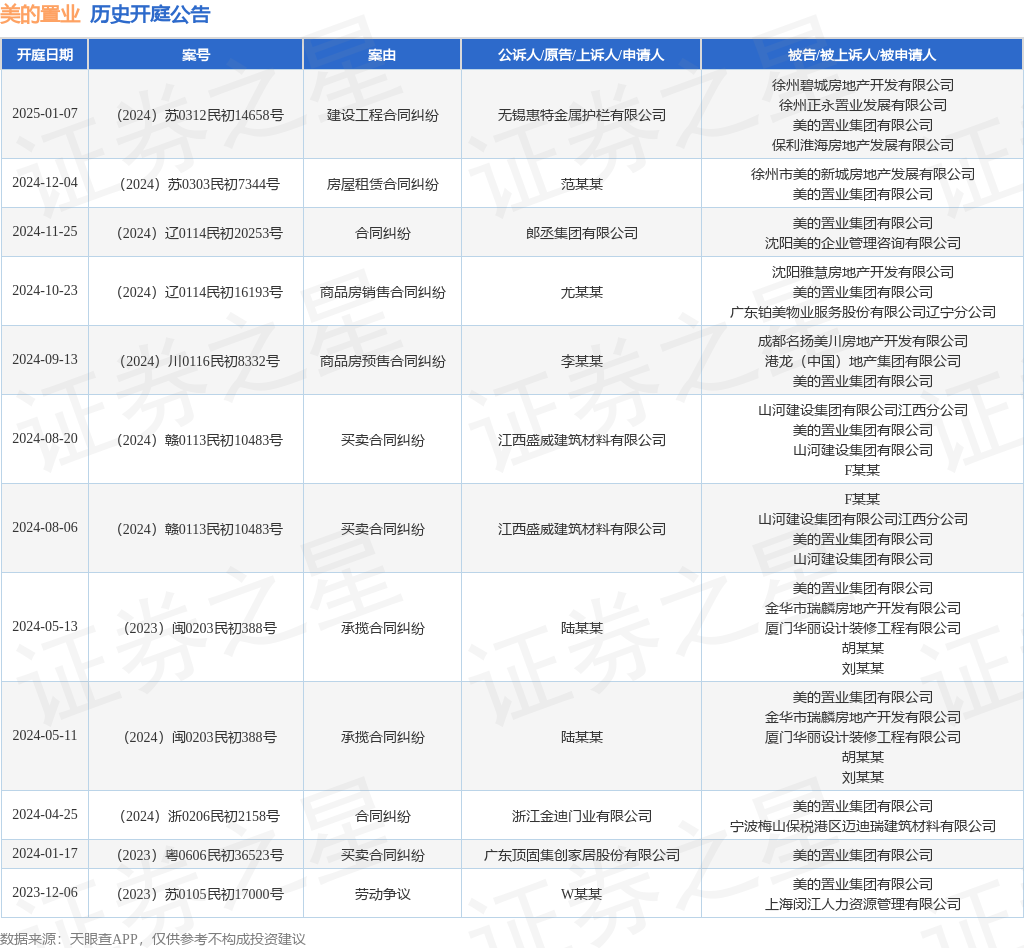1024x948 pixels.
Task: Click the date cell '2024-10-23'
Action: tap(44, 291)
